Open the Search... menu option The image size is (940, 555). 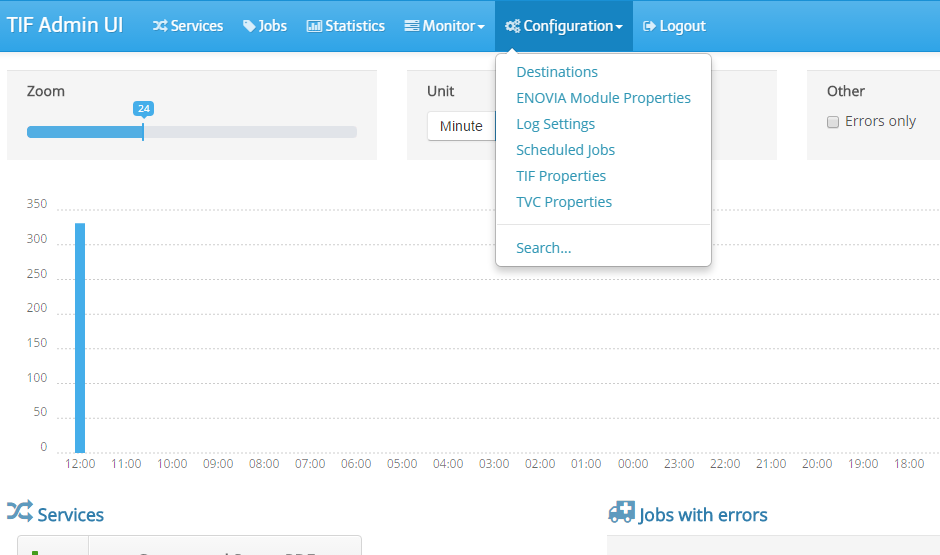tap(543, 248)
